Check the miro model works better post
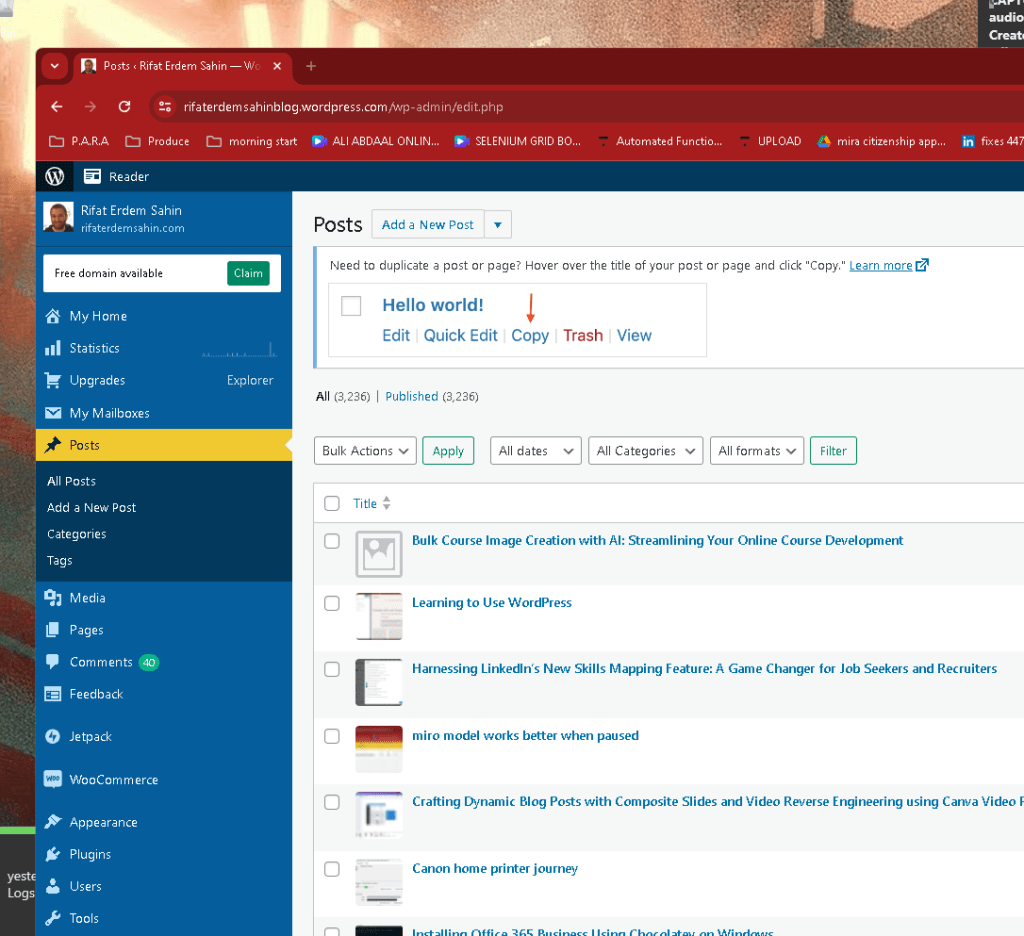Screen dimensions: 1024x936 [332, 736]
